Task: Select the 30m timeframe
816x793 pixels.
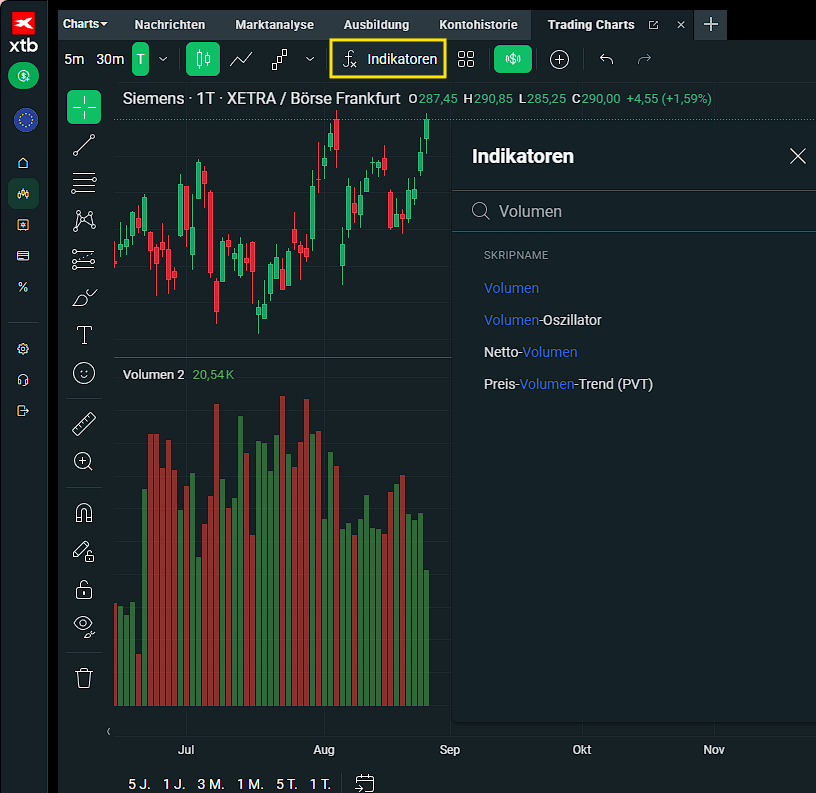Action: pos(110,59)
